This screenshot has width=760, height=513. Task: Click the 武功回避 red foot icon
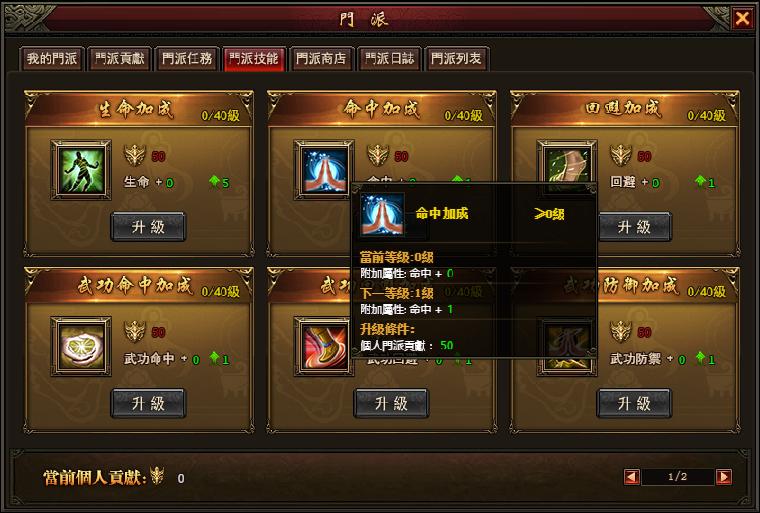323,346
